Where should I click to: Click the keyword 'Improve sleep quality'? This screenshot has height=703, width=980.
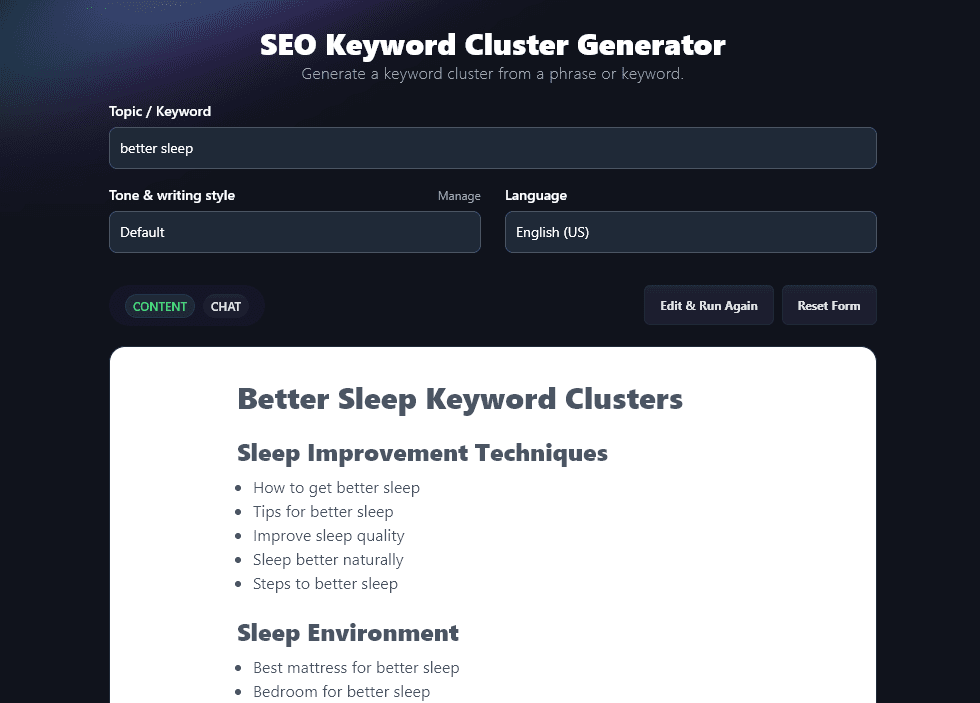pyautogui.click(x=329, y=536)
